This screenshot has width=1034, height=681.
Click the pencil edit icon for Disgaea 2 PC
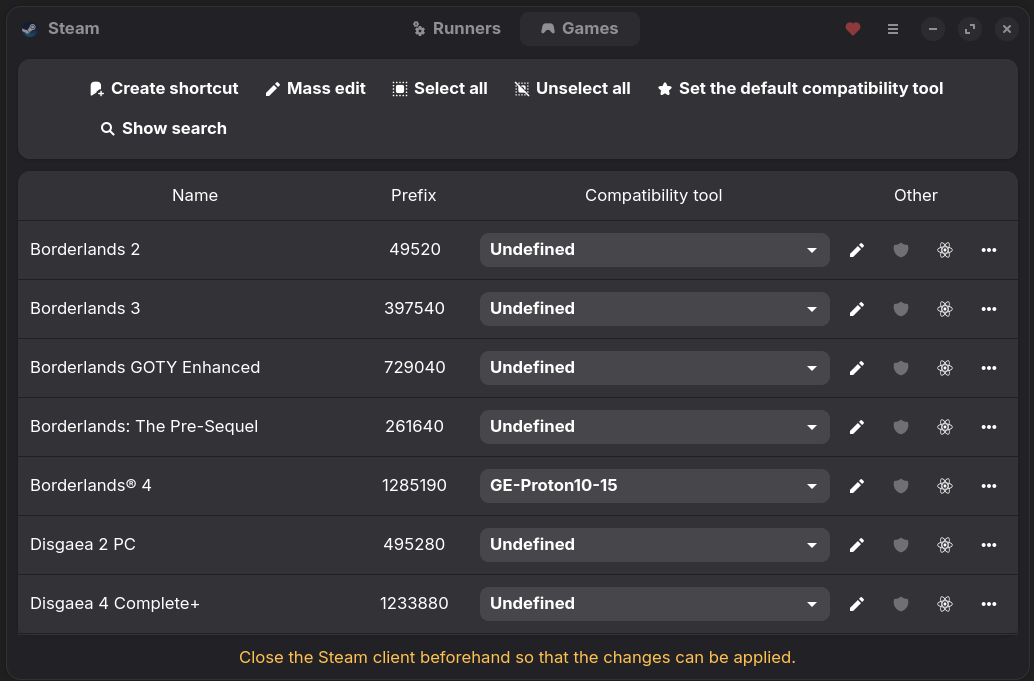coord(856,545)
